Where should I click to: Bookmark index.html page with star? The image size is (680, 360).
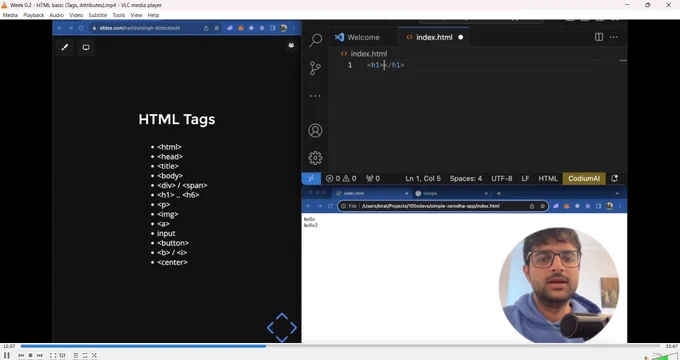pos(542,206)
